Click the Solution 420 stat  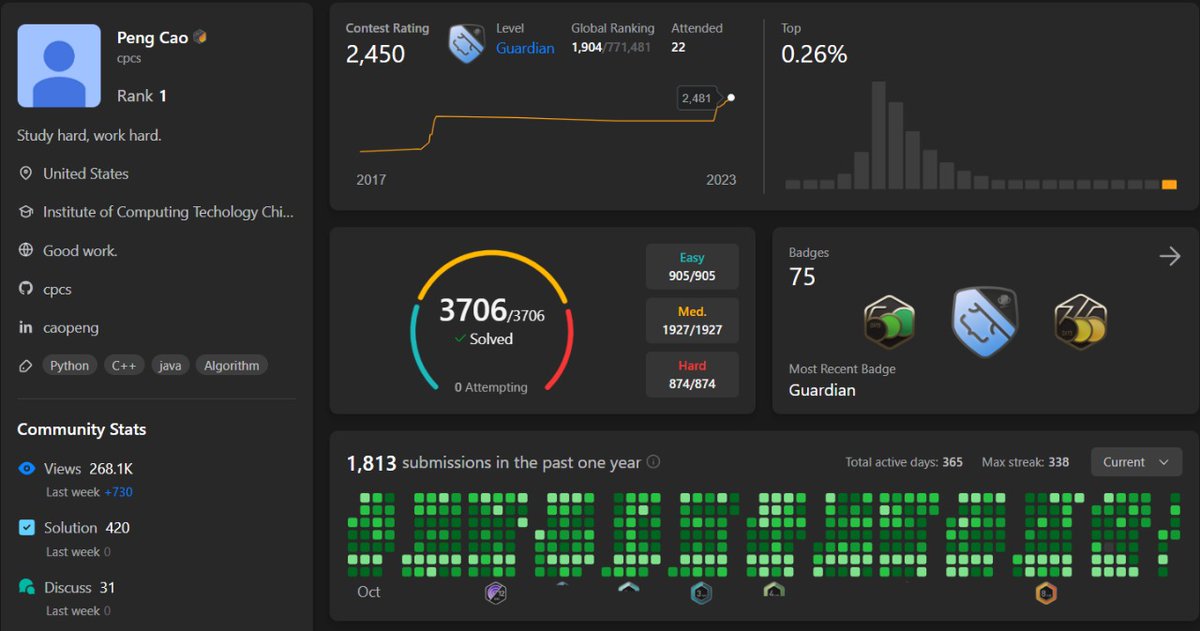pyautogui.click(x=87, y=527)
